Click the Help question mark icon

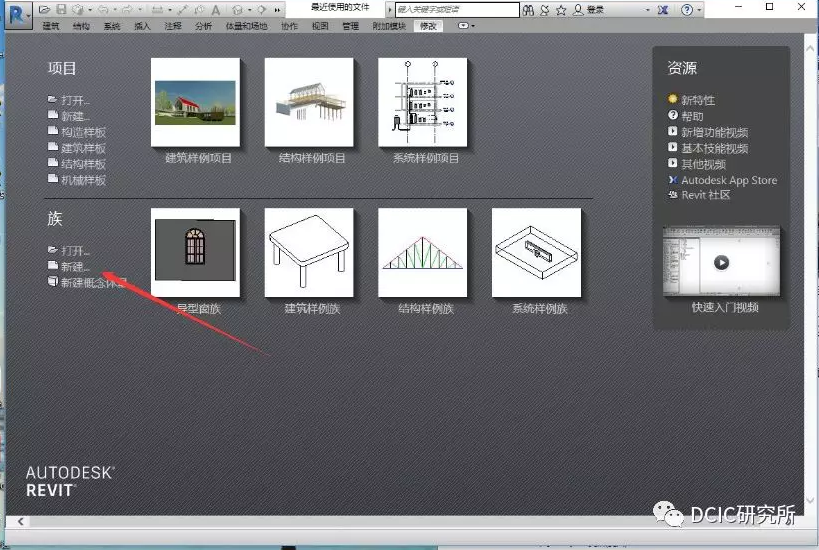tap(687, 10)
